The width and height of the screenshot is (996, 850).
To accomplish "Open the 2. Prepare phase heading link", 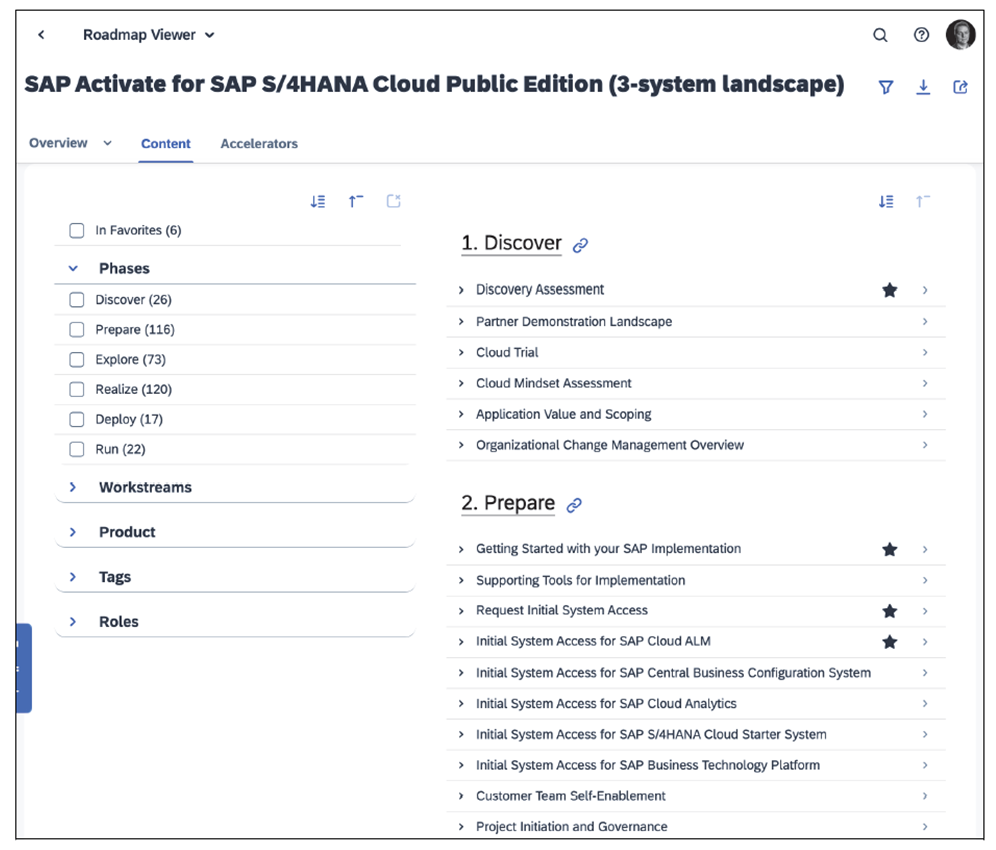I will pyautogui.click(x=508, y=503).
